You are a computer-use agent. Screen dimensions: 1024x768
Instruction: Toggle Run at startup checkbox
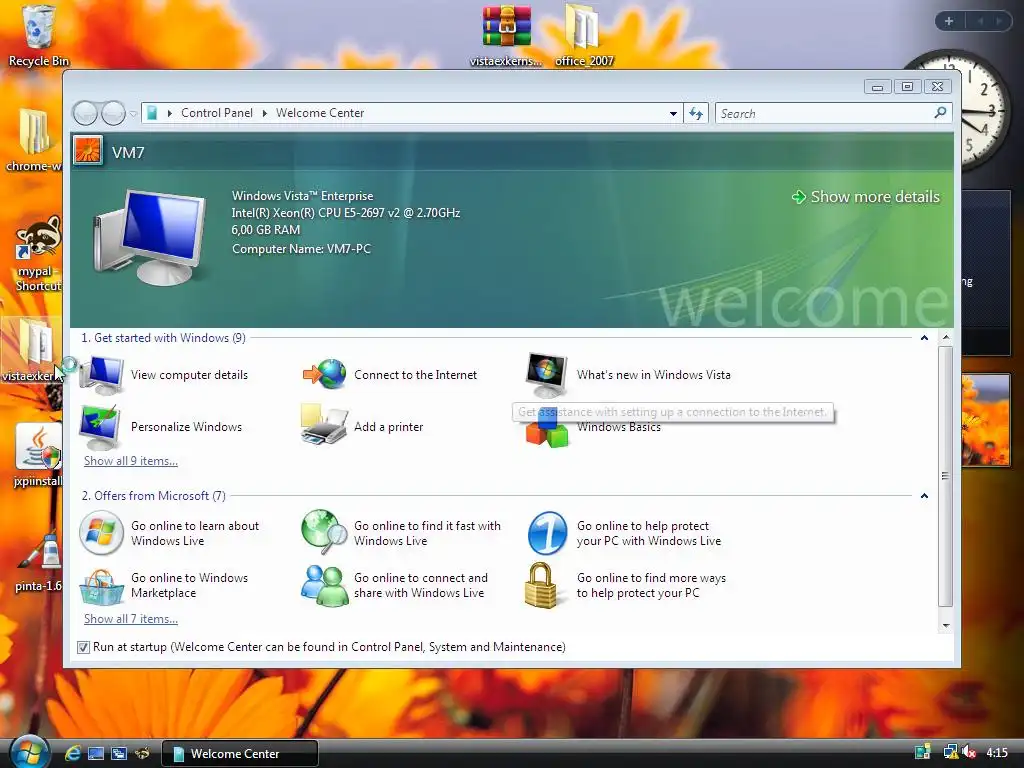pyautogui.click(x=83, y=647)
